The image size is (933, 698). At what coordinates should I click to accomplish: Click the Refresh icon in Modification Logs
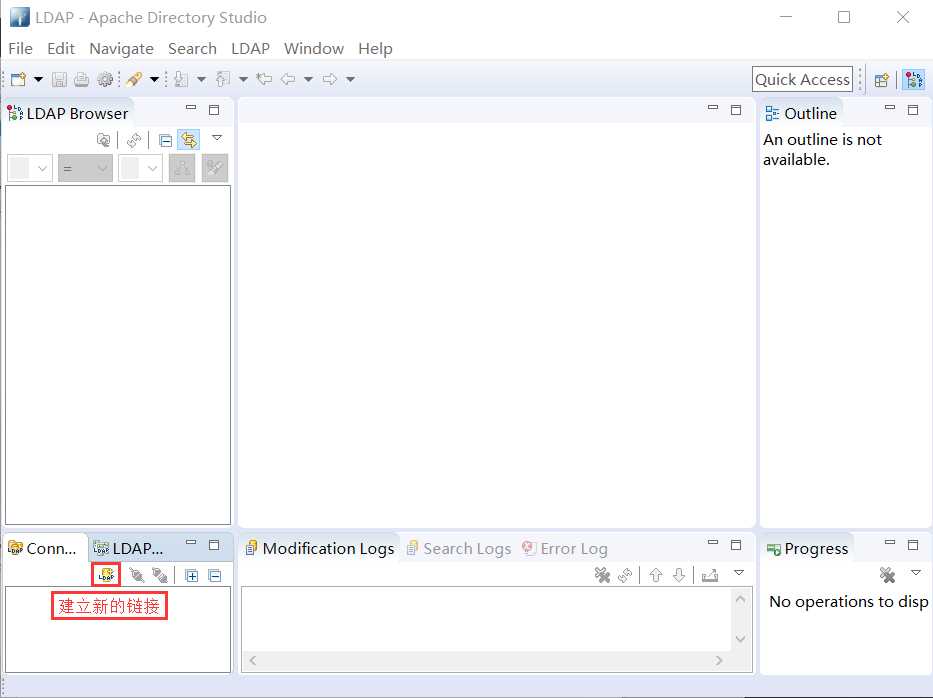(625, 575)
